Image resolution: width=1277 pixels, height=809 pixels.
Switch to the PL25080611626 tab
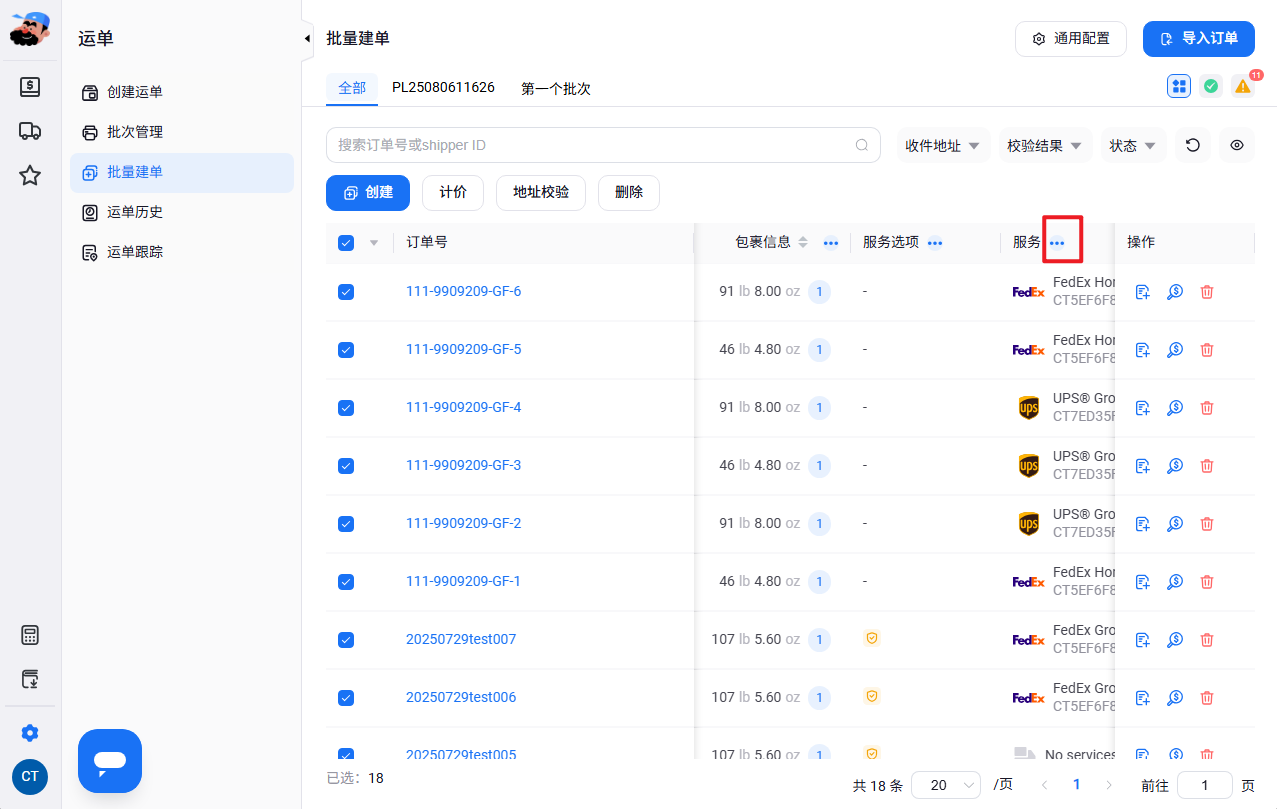[x=443, y=87]
